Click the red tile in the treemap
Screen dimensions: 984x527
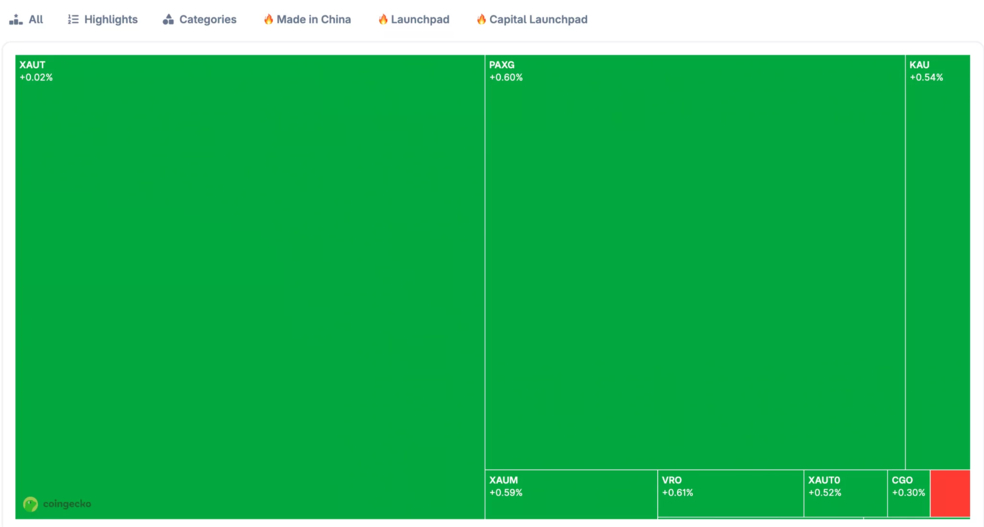pyautogui.click(x=950, y=493)
